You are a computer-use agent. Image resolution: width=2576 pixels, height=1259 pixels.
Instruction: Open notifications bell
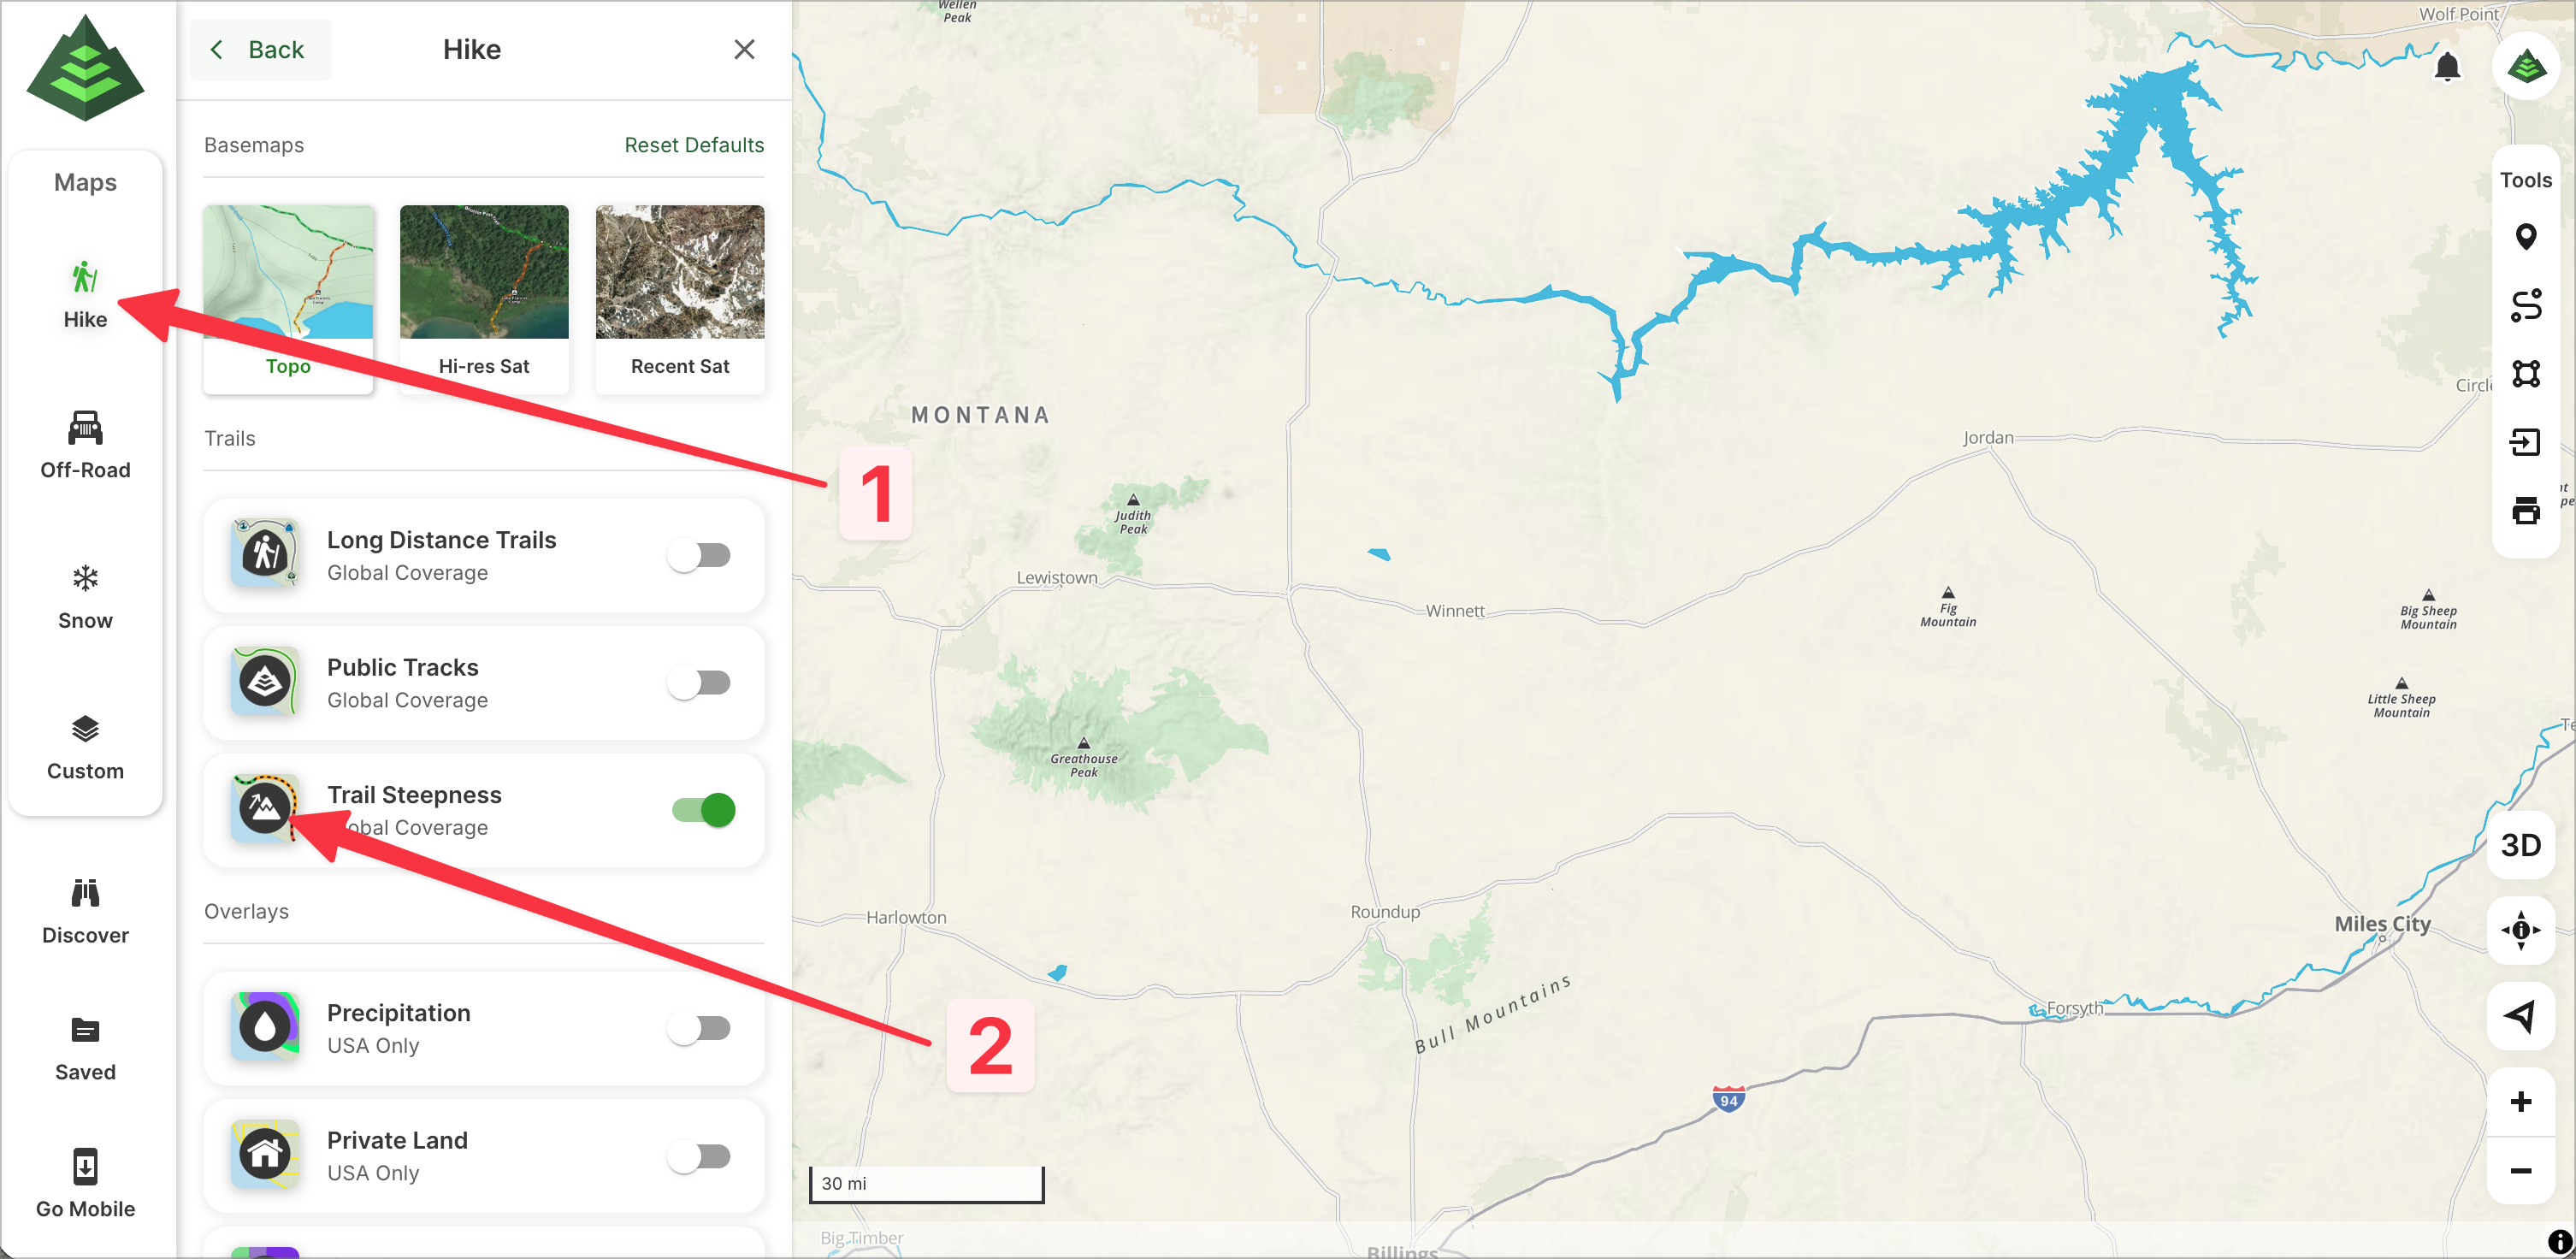pyautogui.click(x=2447, y=67)
